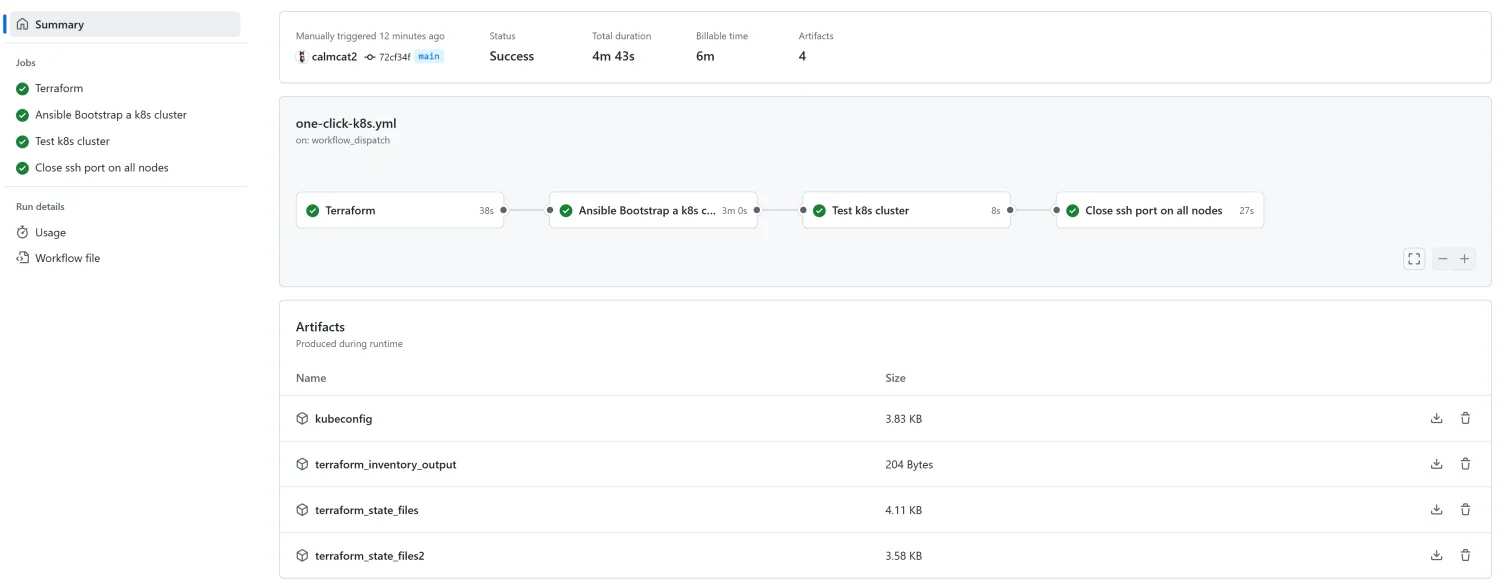The image size is (1500, 583).
Task: Open the Workflow file link
Action: point(67,258)
